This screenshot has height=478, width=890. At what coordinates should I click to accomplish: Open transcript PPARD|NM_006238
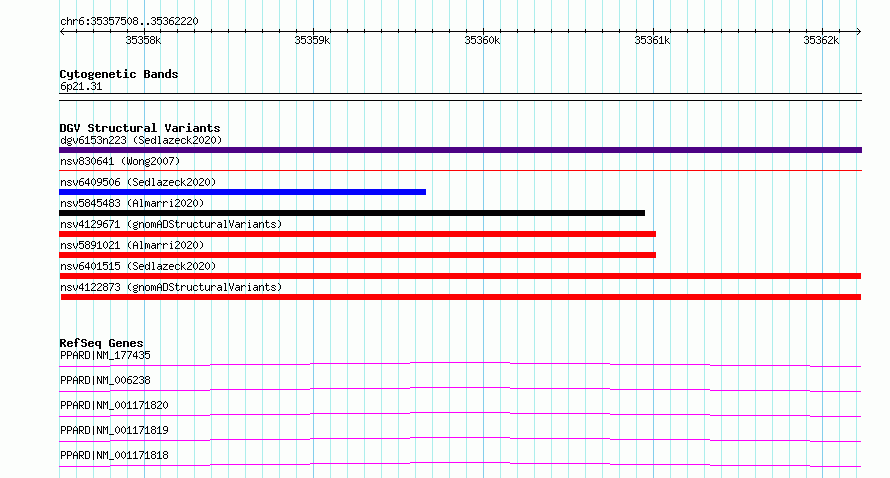(105, 380)
